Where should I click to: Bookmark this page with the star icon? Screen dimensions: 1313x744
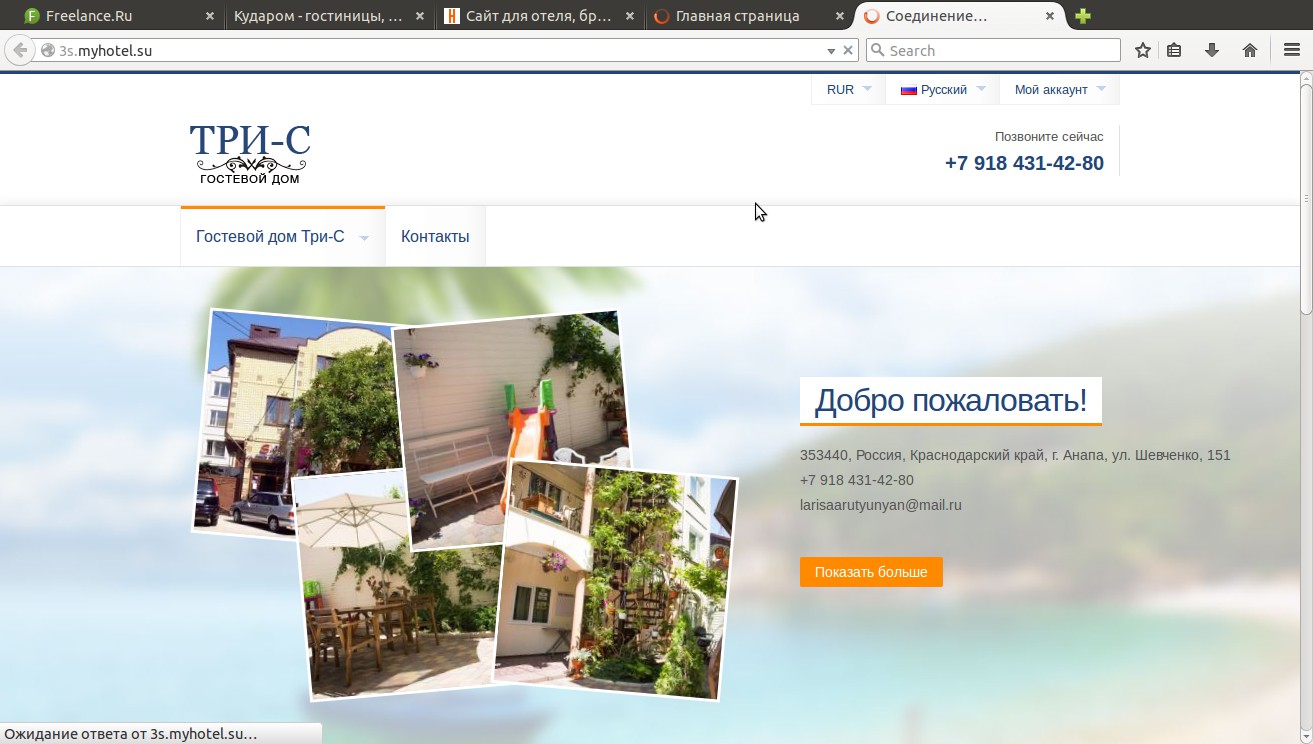(1143, 50)
